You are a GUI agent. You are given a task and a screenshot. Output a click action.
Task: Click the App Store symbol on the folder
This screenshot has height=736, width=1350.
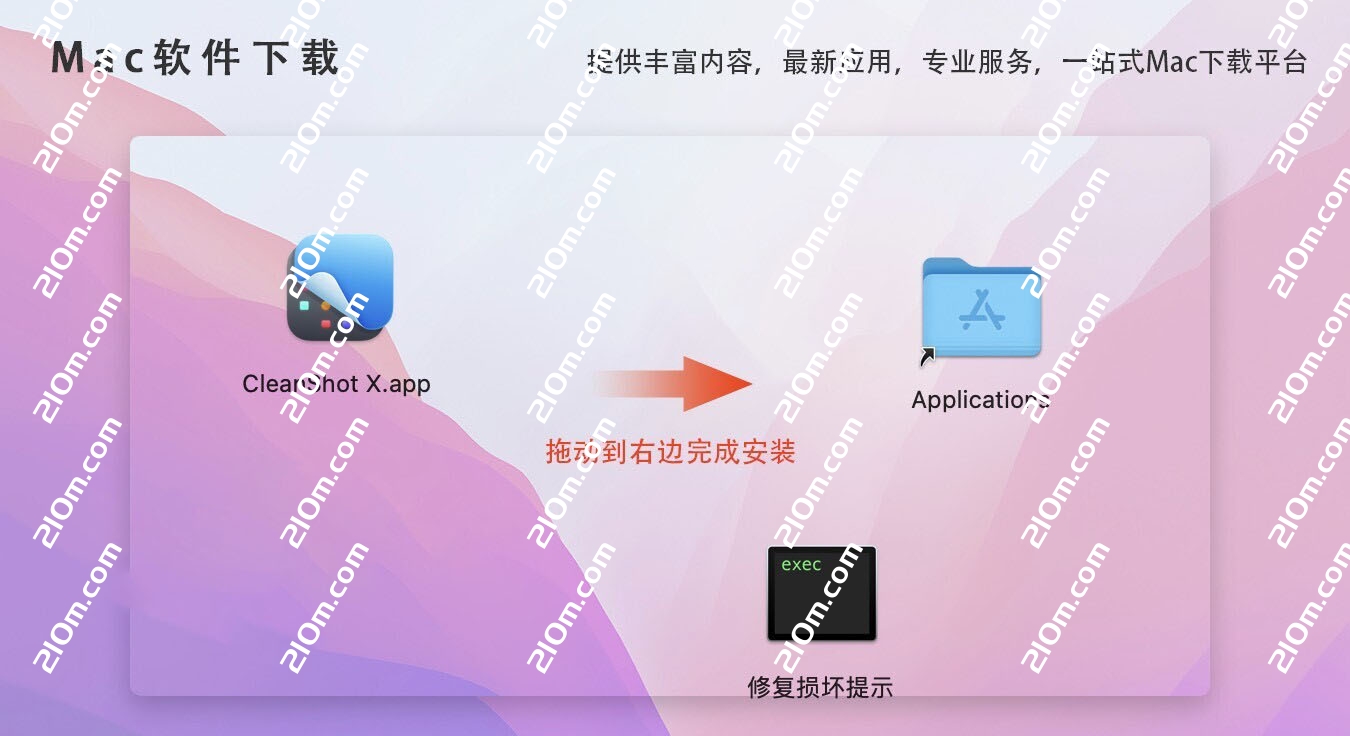coord(982,310)
